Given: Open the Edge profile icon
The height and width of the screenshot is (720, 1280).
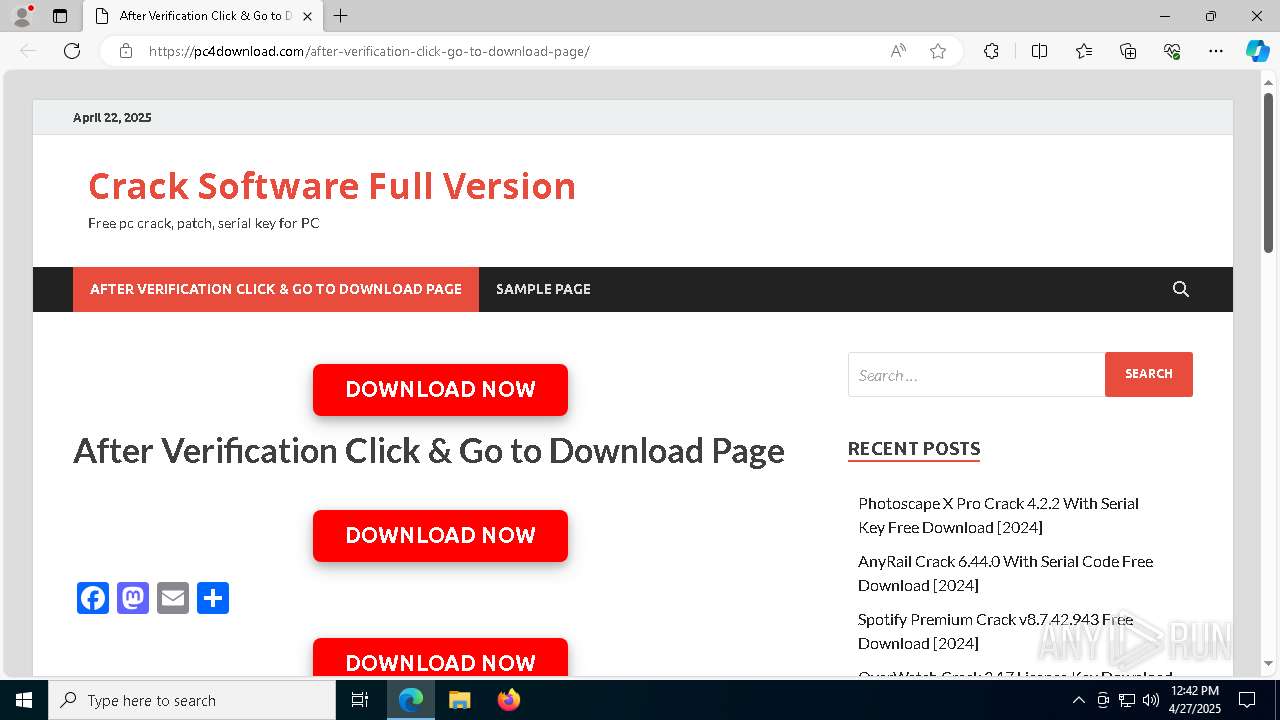Looking at the screenshot, I should 22,16.
